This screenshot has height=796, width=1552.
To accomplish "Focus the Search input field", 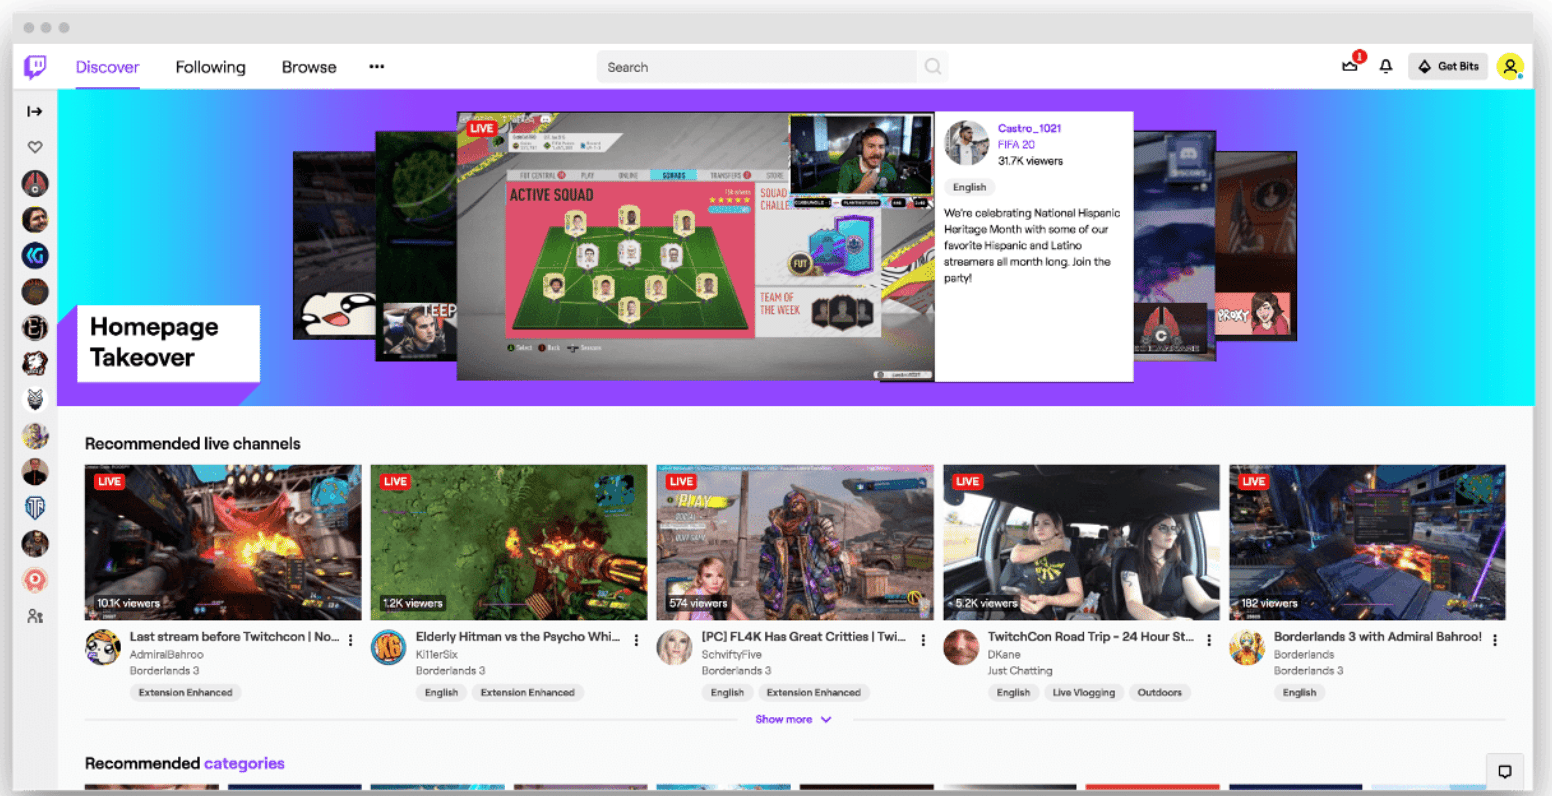I will 757,67.
